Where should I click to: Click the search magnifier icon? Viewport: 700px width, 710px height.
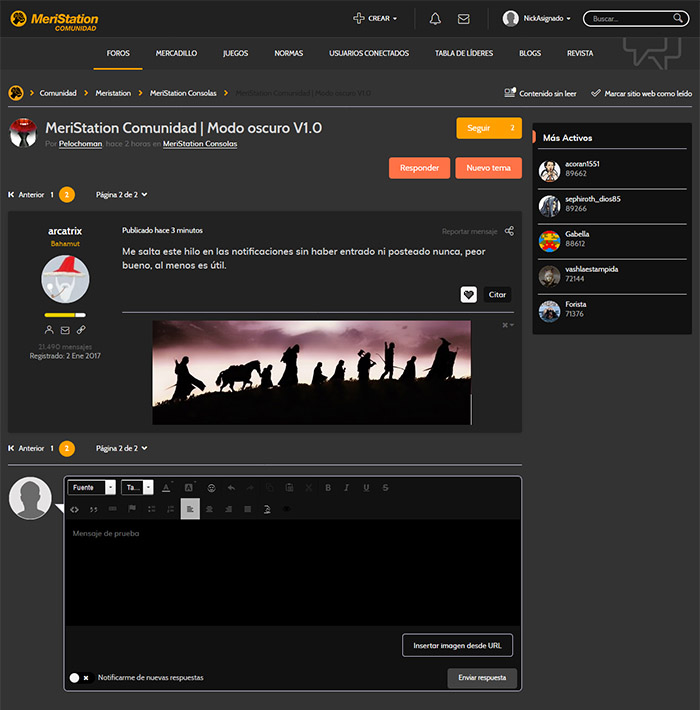pyautogui.click(x=678, y=18)
